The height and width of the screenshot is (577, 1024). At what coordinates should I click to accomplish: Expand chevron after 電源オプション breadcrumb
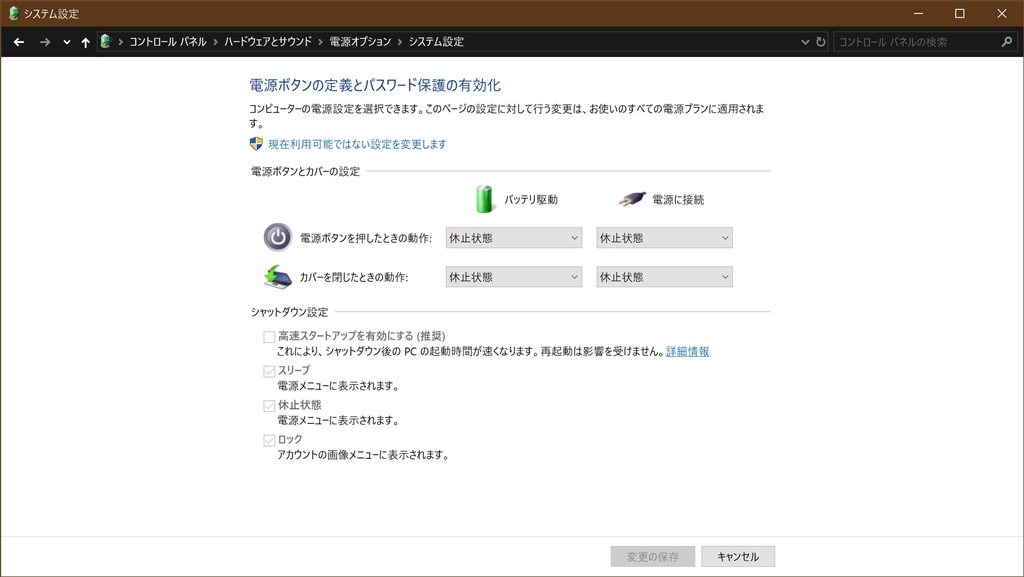pyautogui.click(x=400, y=42)
